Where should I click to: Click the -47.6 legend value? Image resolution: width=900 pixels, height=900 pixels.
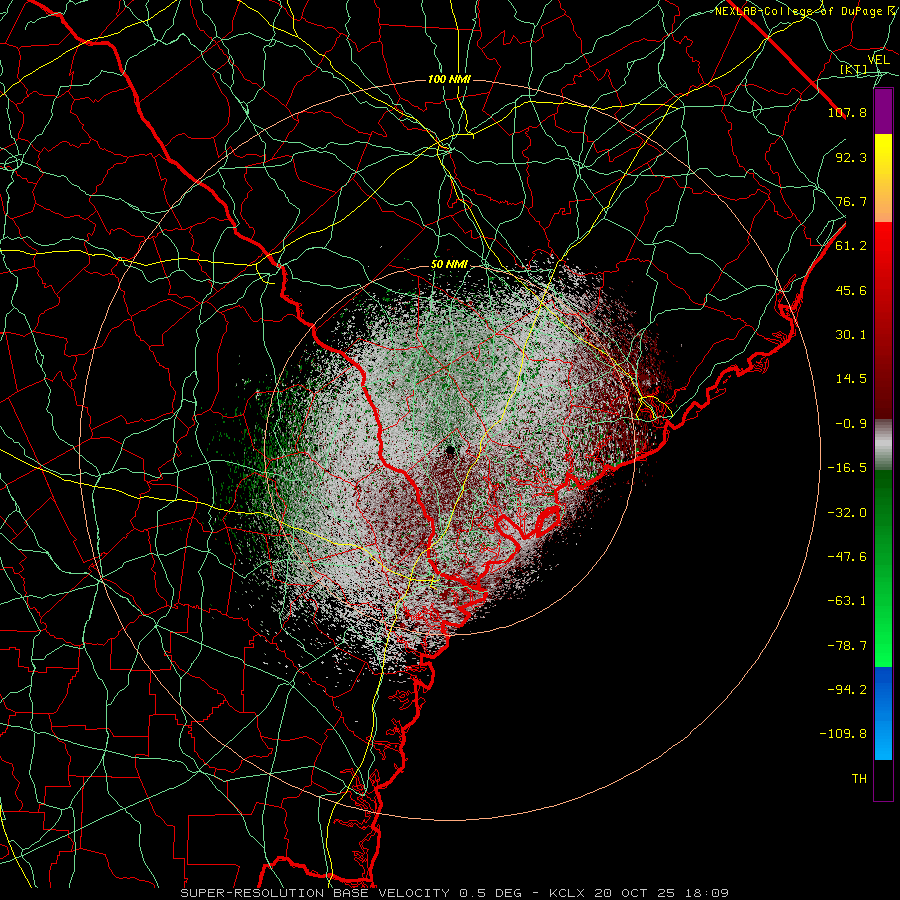coord(847,557)
